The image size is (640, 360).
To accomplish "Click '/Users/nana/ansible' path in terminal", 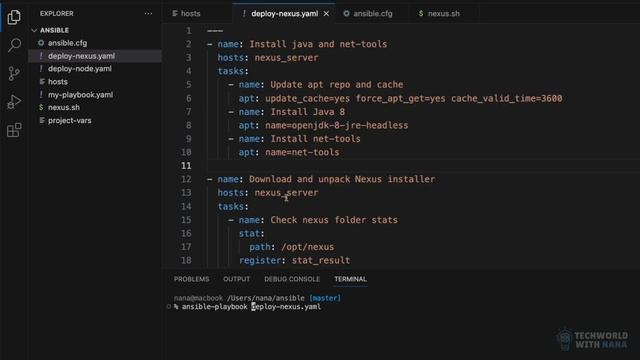I will (266, 298).
